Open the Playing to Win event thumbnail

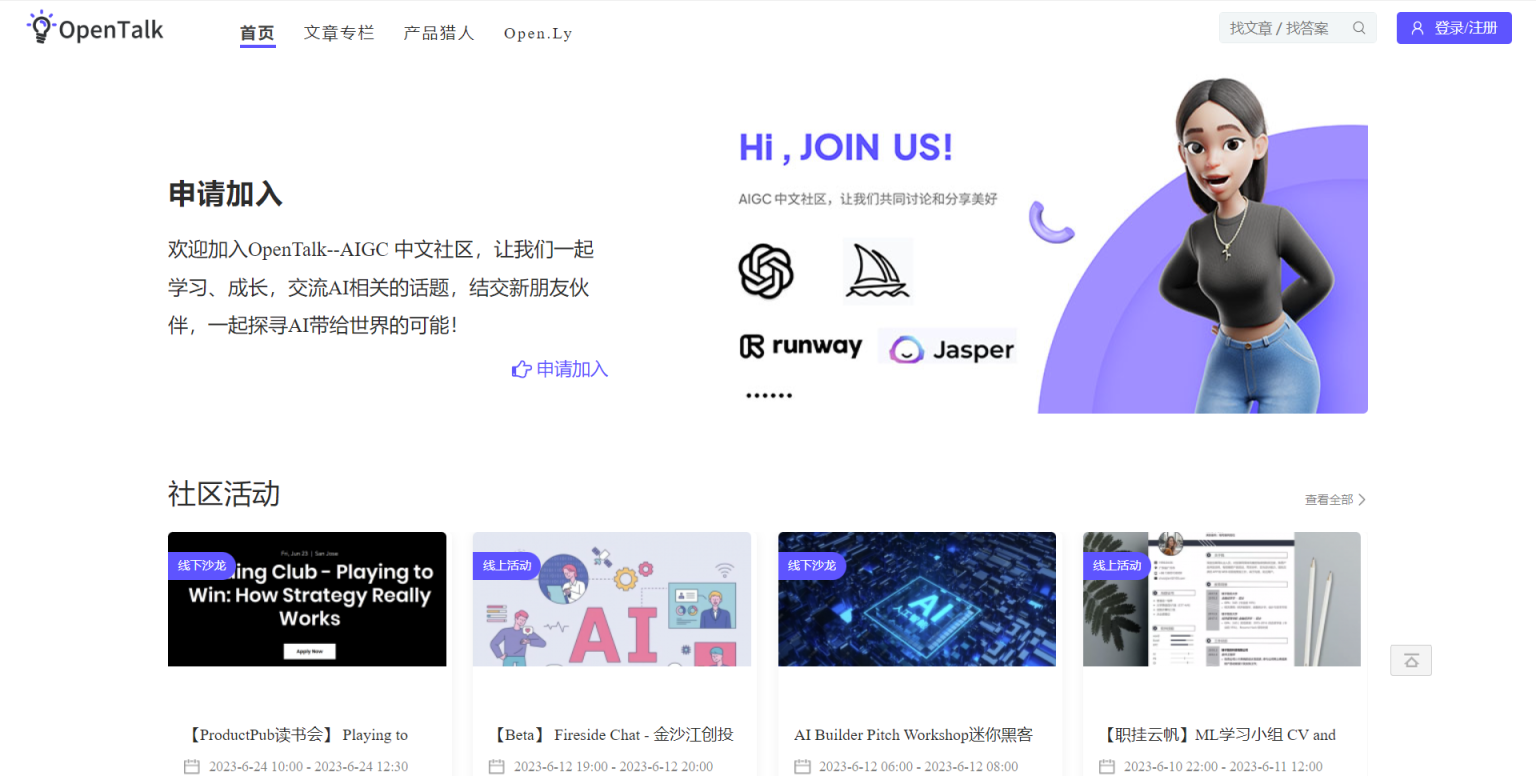[x=307, y=600]
